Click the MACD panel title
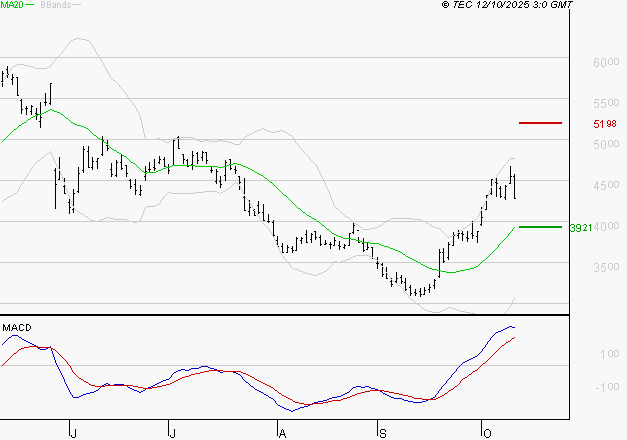Viewport: 627px width, 440px height. pos(17,328)
